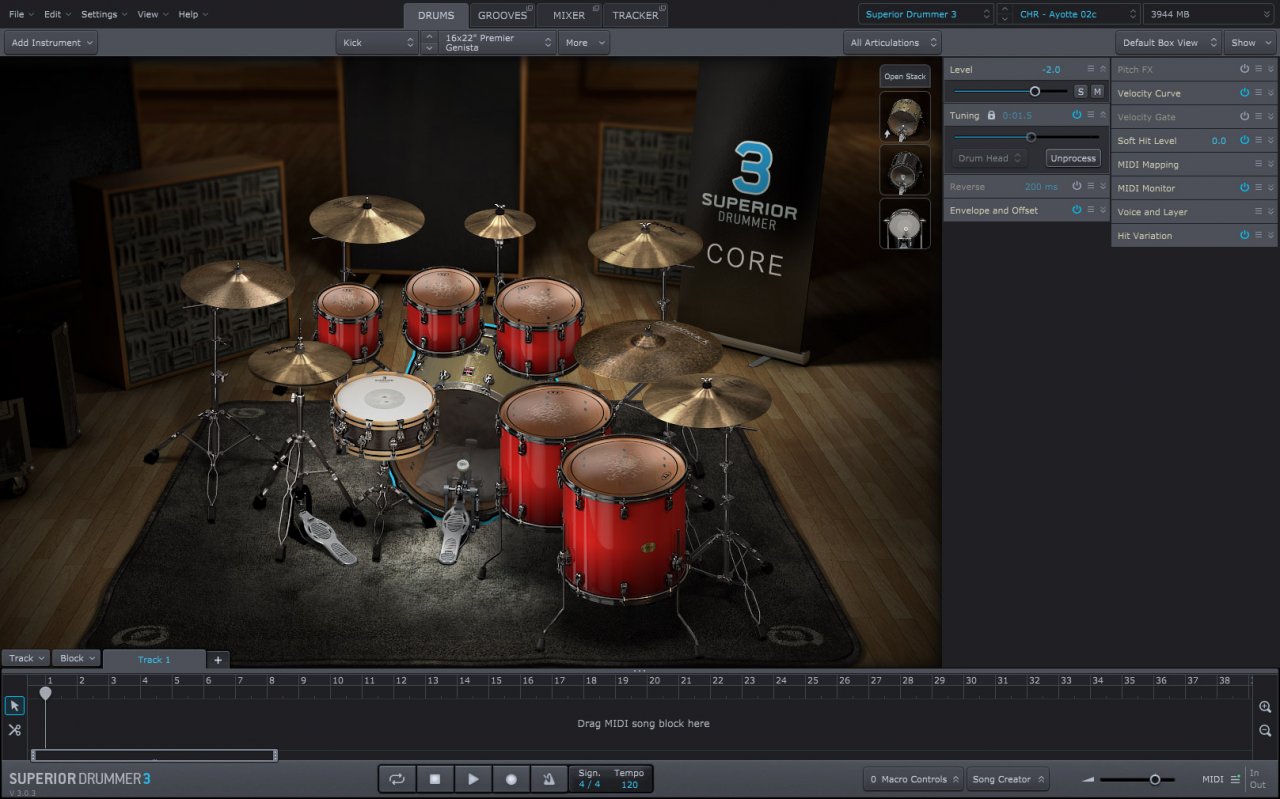The width and height of the screenshot is (1280, 799).
Task: Toggle Envelope and Offset power button
Action: (x=1077, y=210)
